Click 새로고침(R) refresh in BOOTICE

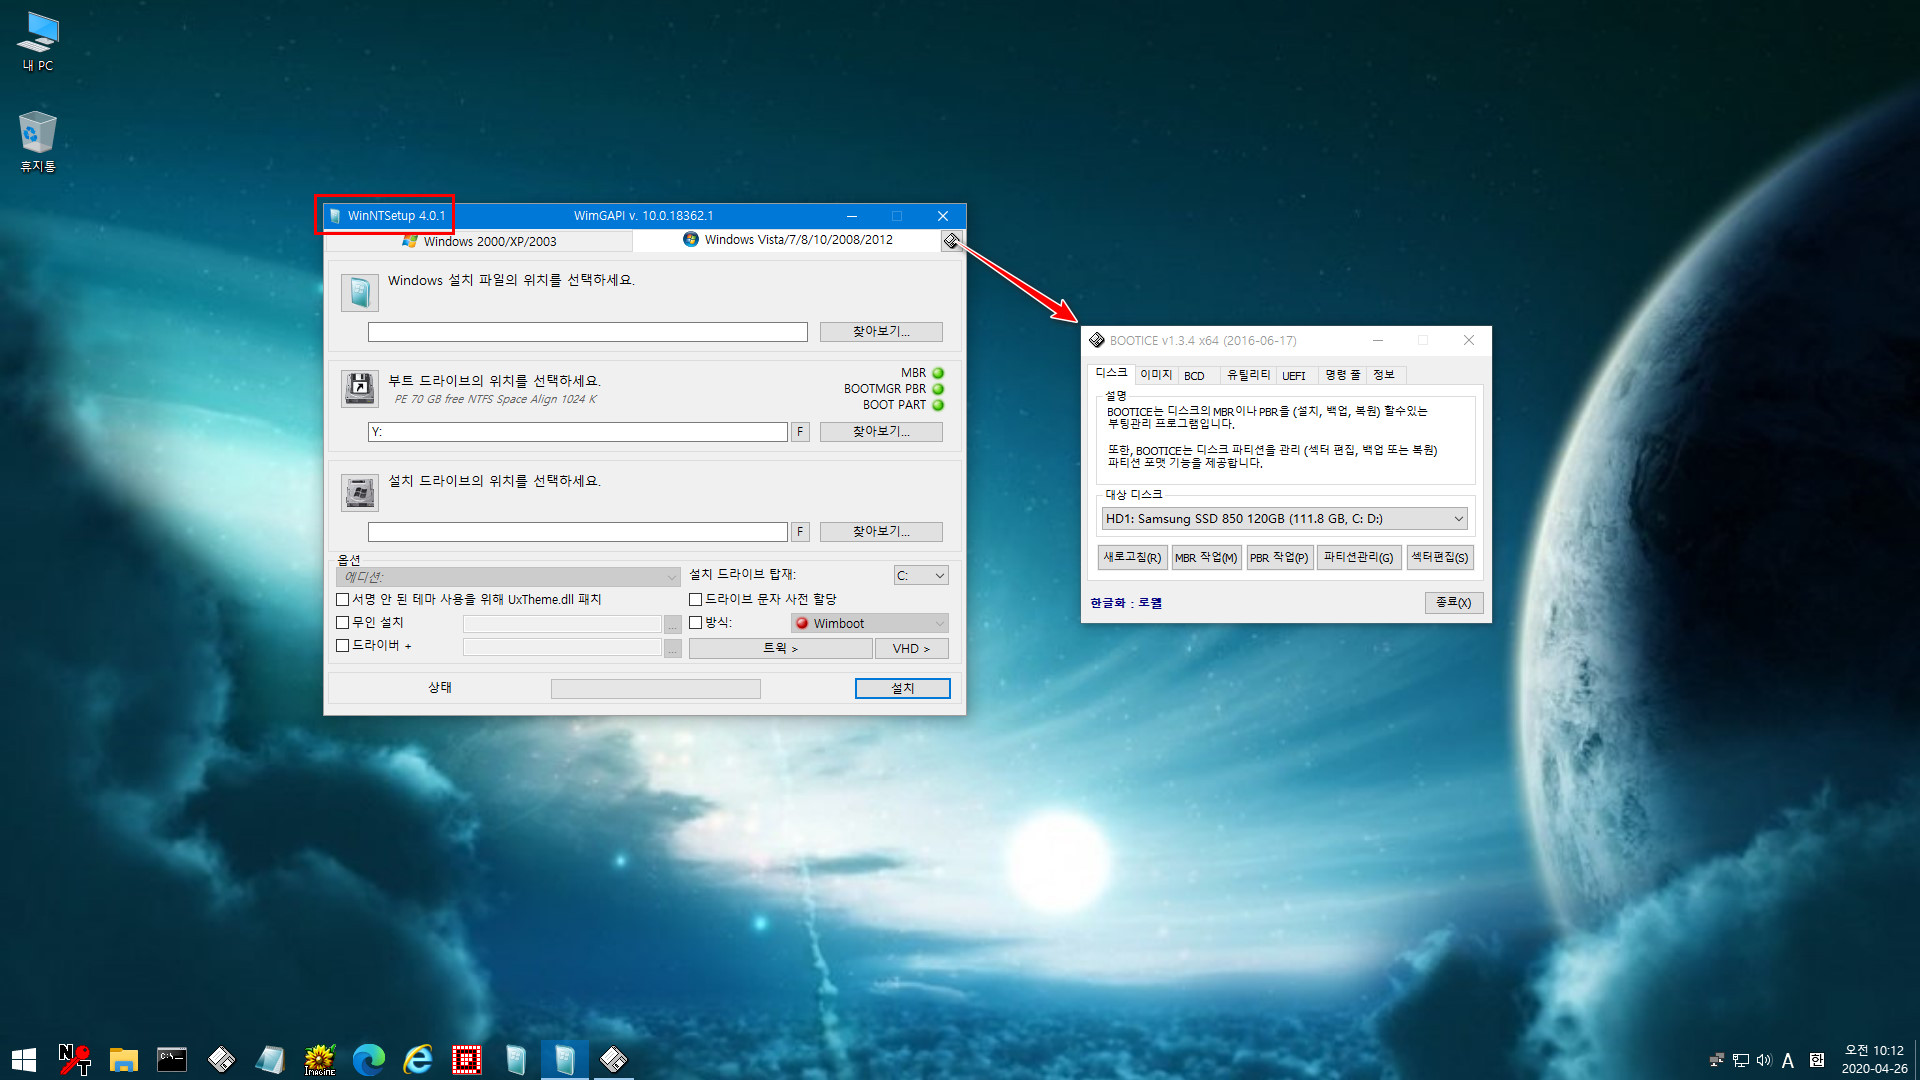[1132, 558]
